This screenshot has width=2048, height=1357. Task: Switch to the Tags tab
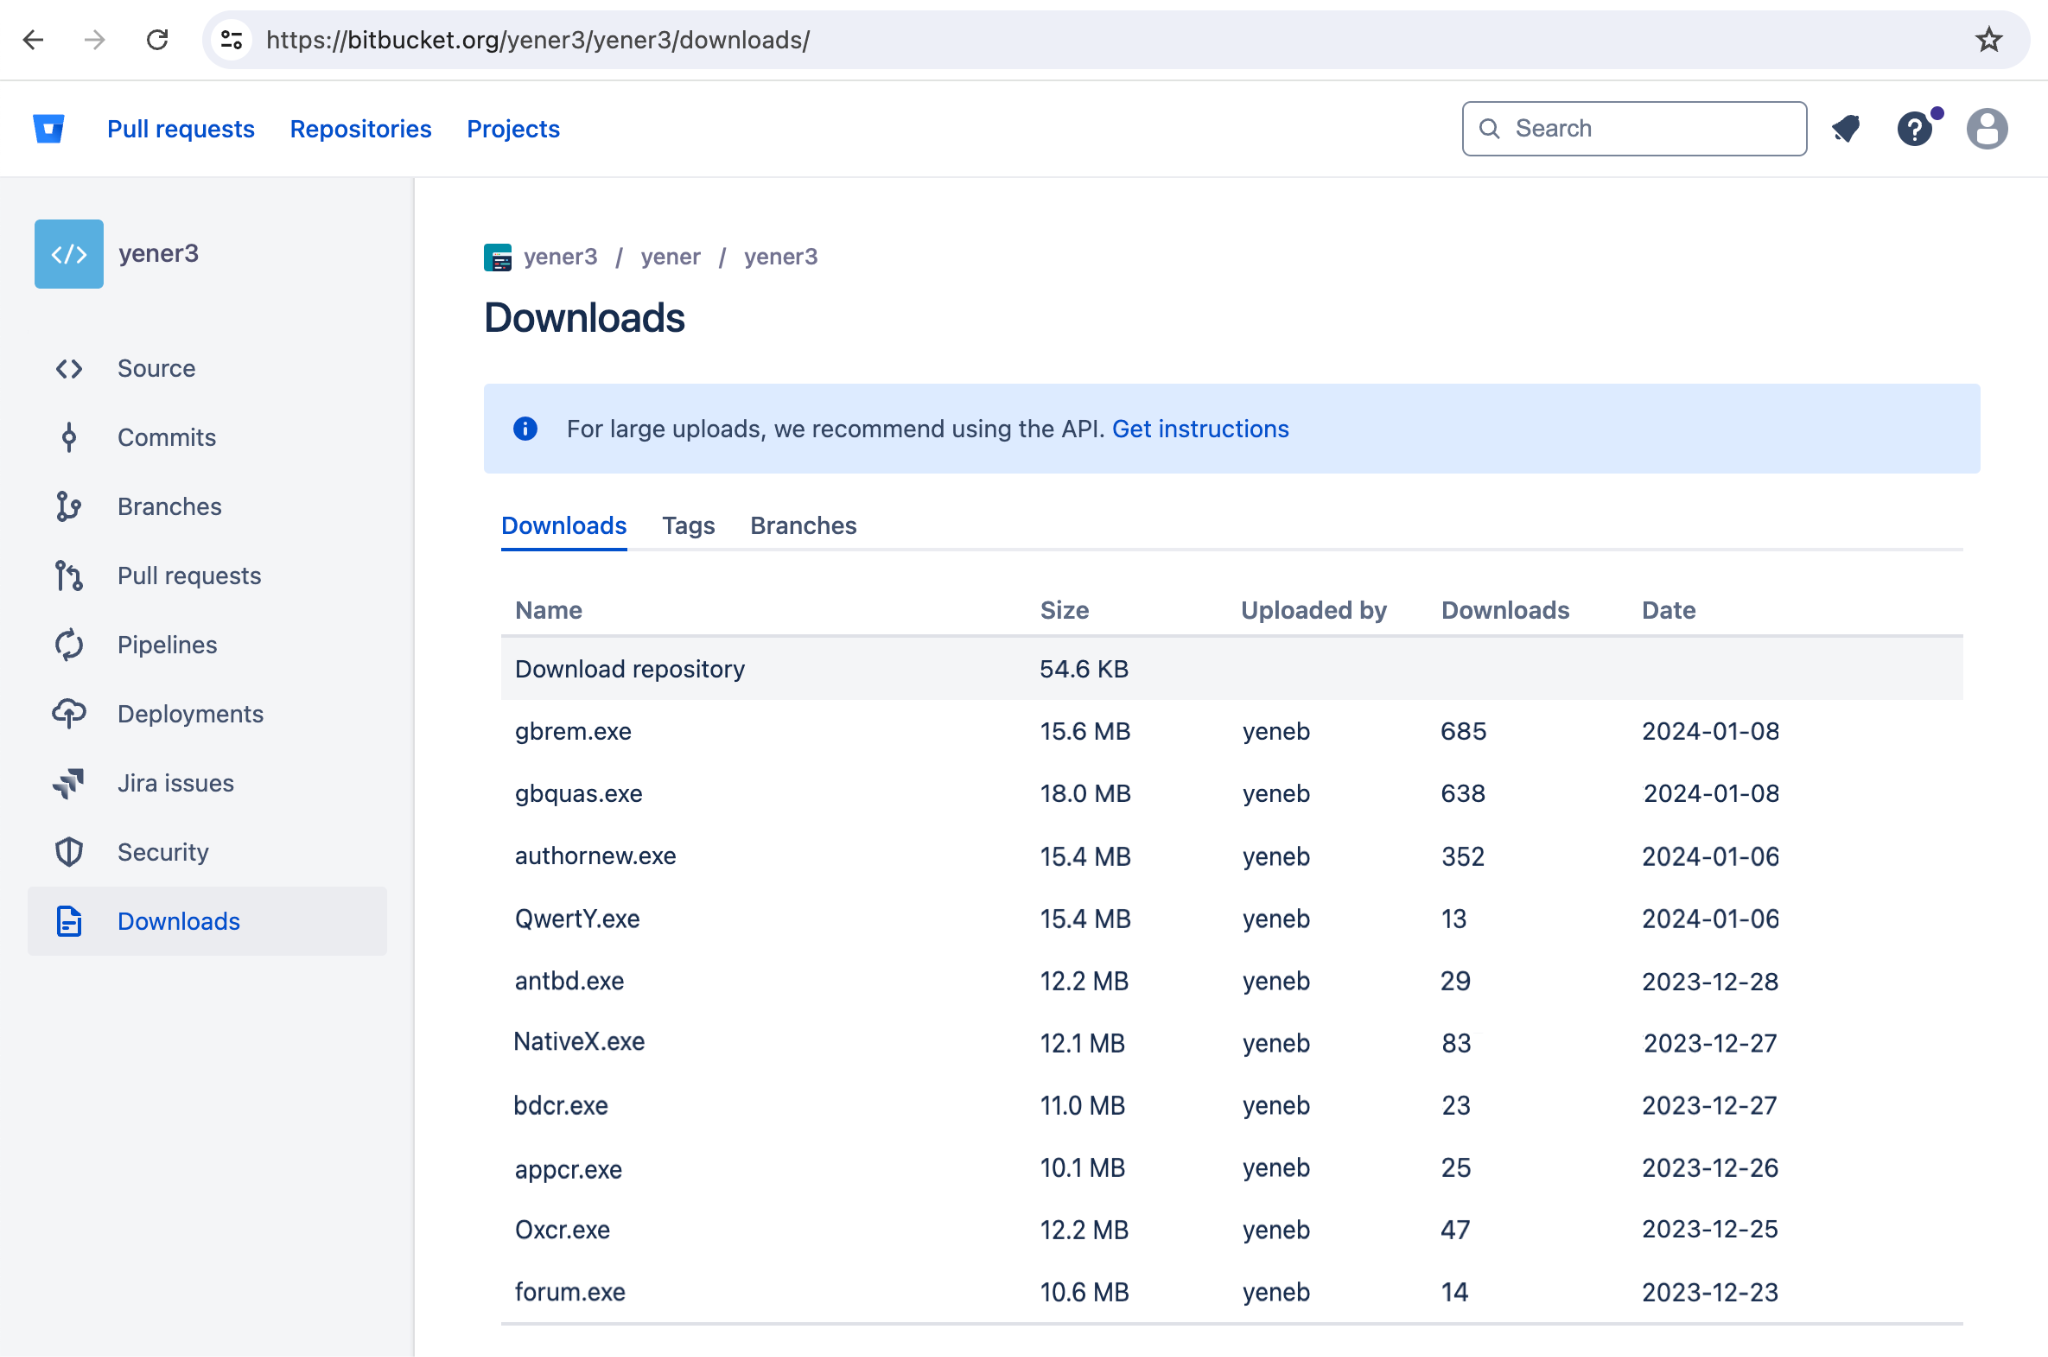point(689,526)
